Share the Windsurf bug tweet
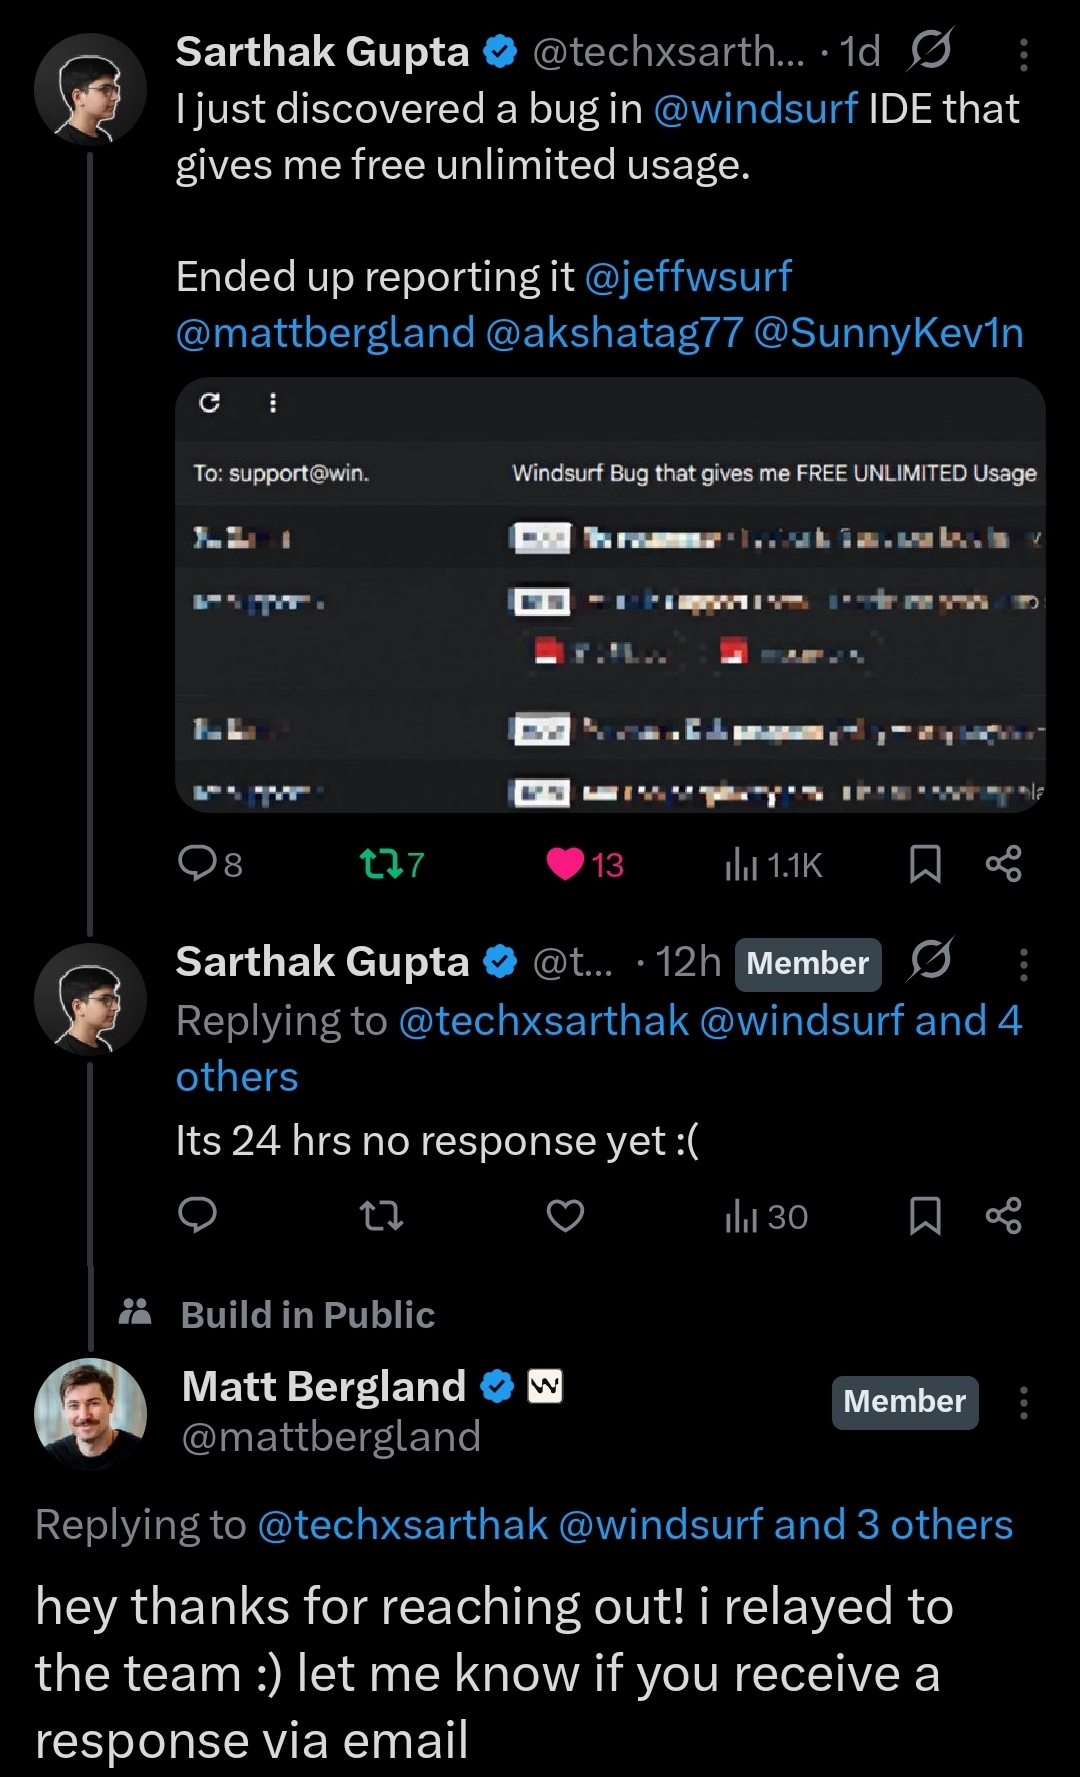This screenshot has height=1777, width=1080. (1003, 864)
